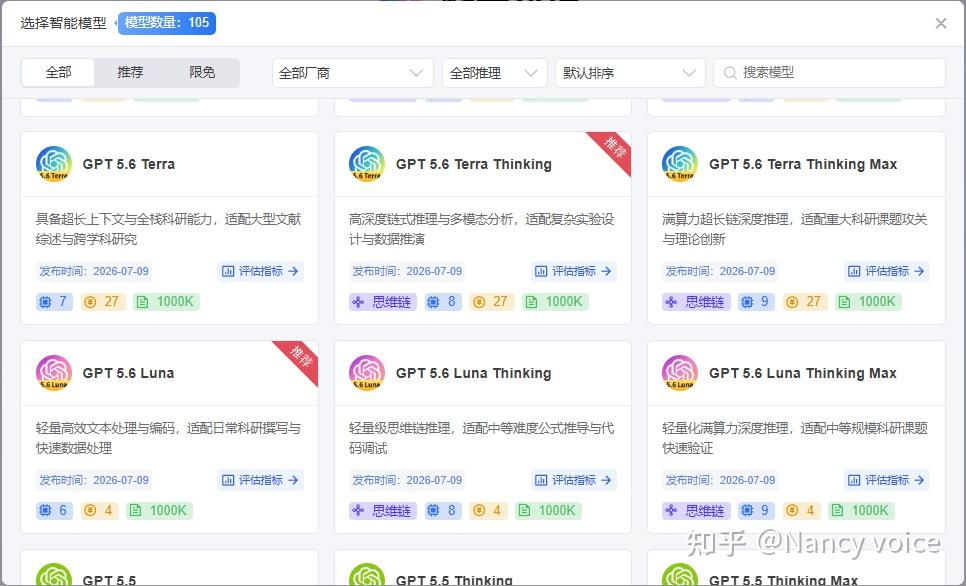Open 评估指标 for GPT 5.6 Terra
The width and height of the screenshot is (966, 586).
(260, 271)
